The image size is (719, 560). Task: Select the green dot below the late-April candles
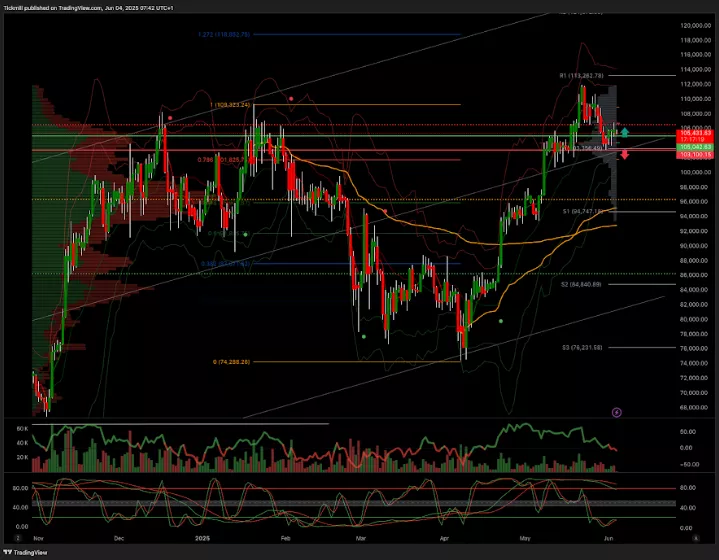click(500, 320)
